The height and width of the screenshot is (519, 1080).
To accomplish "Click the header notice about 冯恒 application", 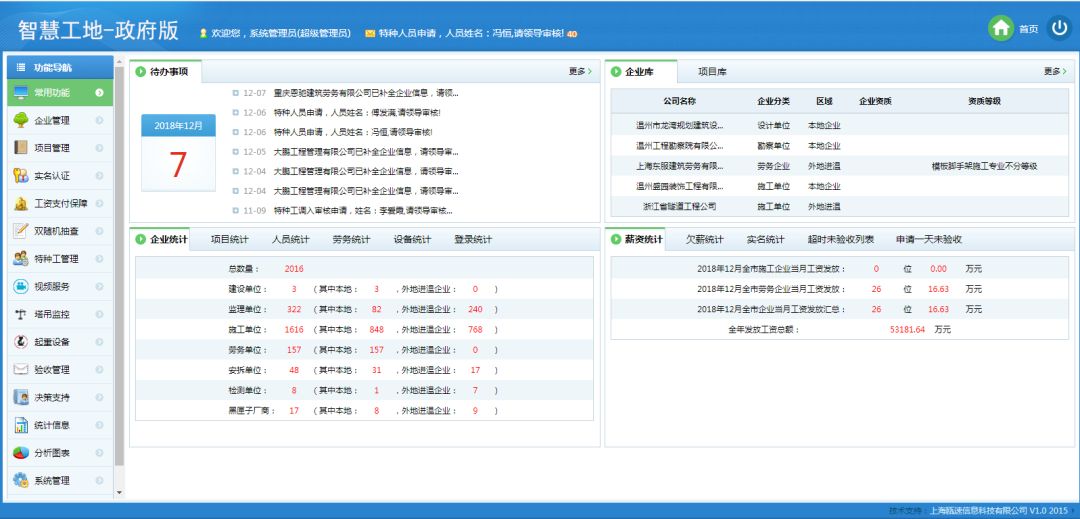I will point(470,33).
